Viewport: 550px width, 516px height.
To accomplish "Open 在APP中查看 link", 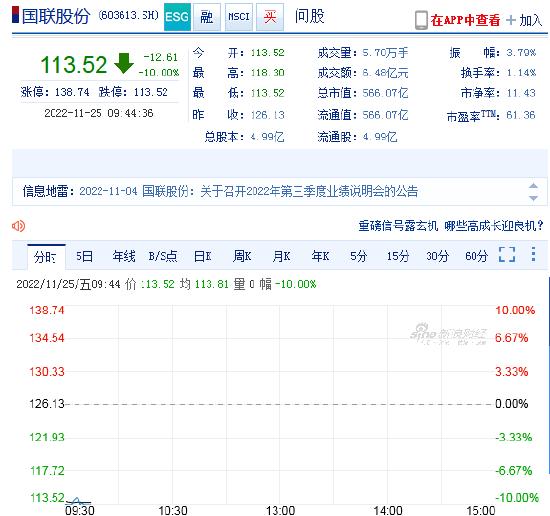I will (465, 20).
